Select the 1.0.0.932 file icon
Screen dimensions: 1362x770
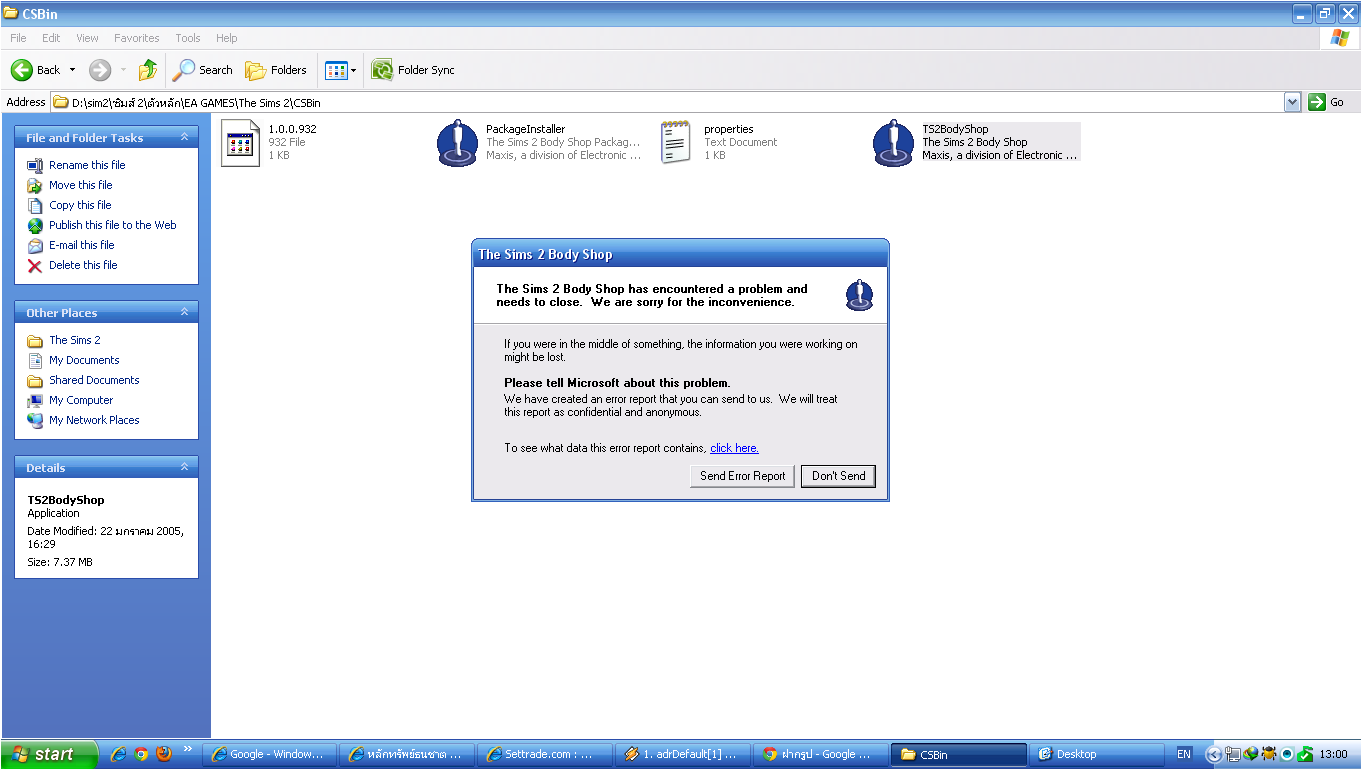[x=240, y=143]
